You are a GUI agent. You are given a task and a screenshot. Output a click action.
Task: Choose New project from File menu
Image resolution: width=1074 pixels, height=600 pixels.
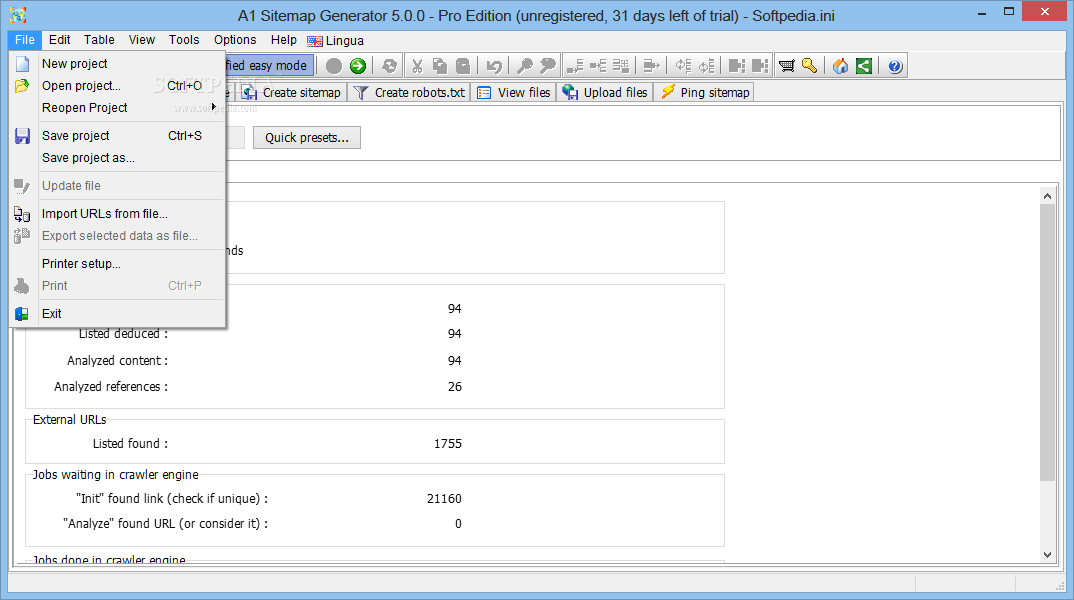pos(119,64)
